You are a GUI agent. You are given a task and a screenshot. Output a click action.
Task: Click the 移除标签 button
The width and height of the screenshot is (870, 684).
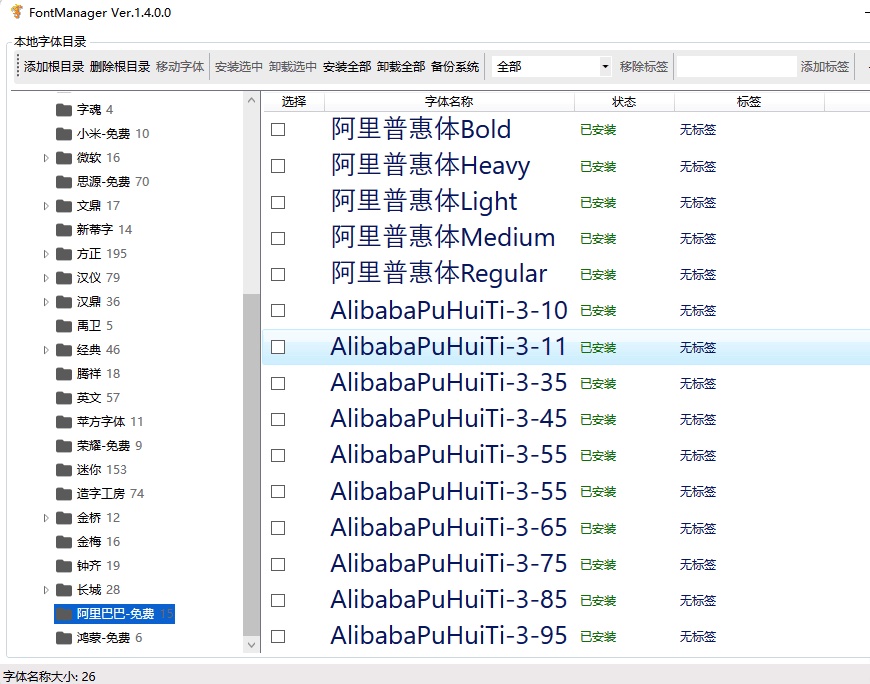pyautogui.click(x=644, y=66)
